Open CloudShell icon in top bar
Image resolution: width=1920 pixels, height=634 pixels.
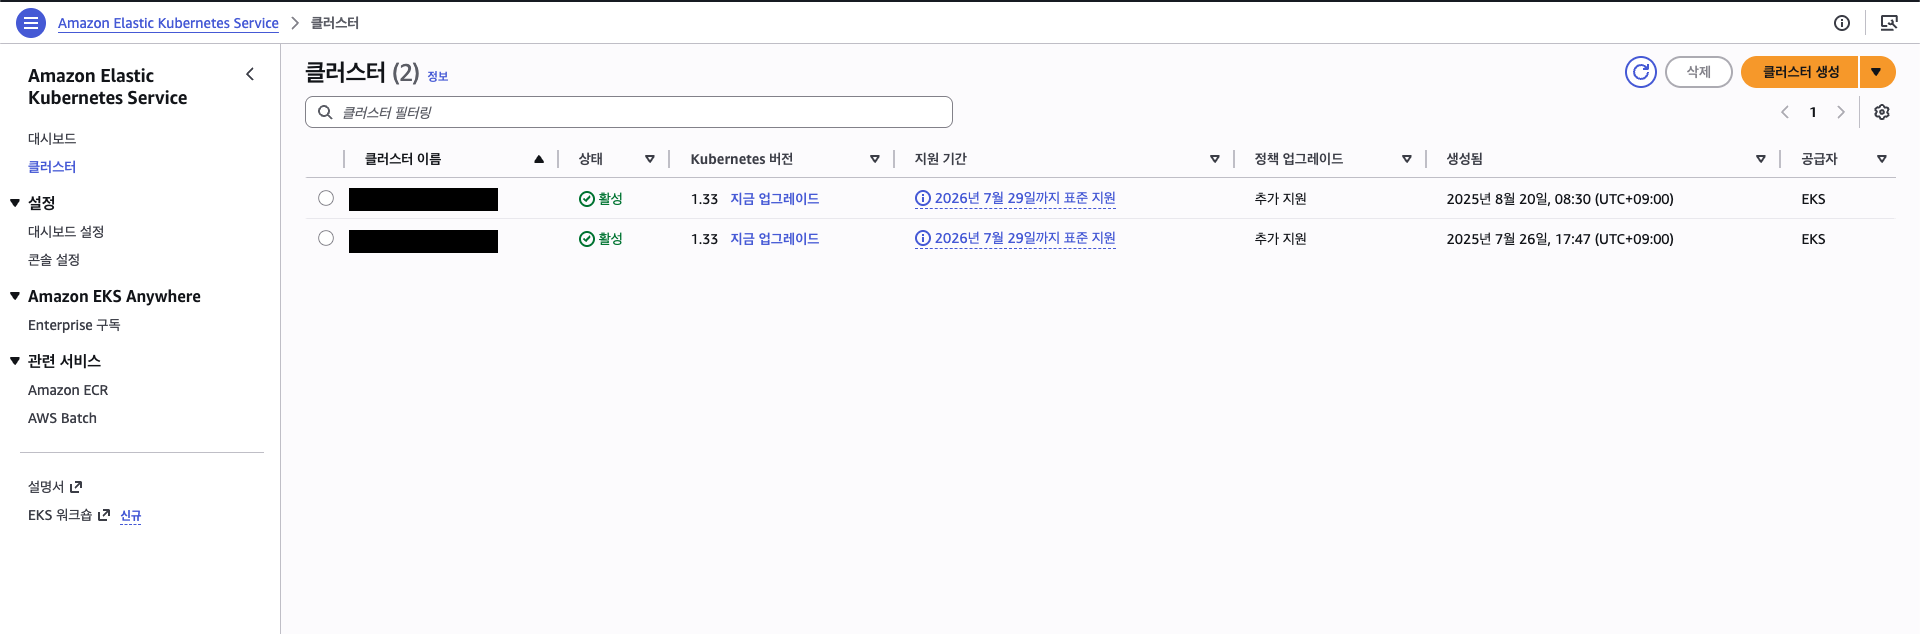1888,23
